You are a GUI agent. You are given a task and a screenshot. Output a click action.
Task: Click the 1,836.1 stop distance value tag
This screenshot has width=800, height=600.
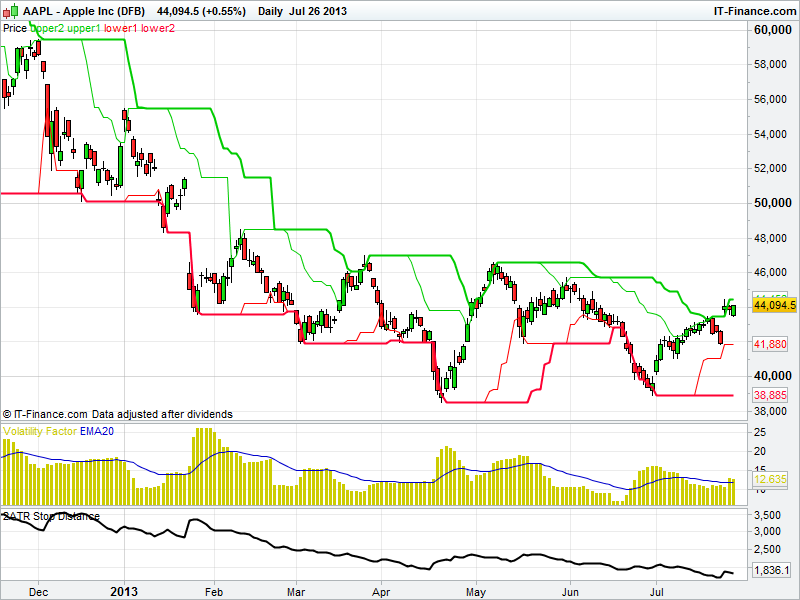click(771, 570)
